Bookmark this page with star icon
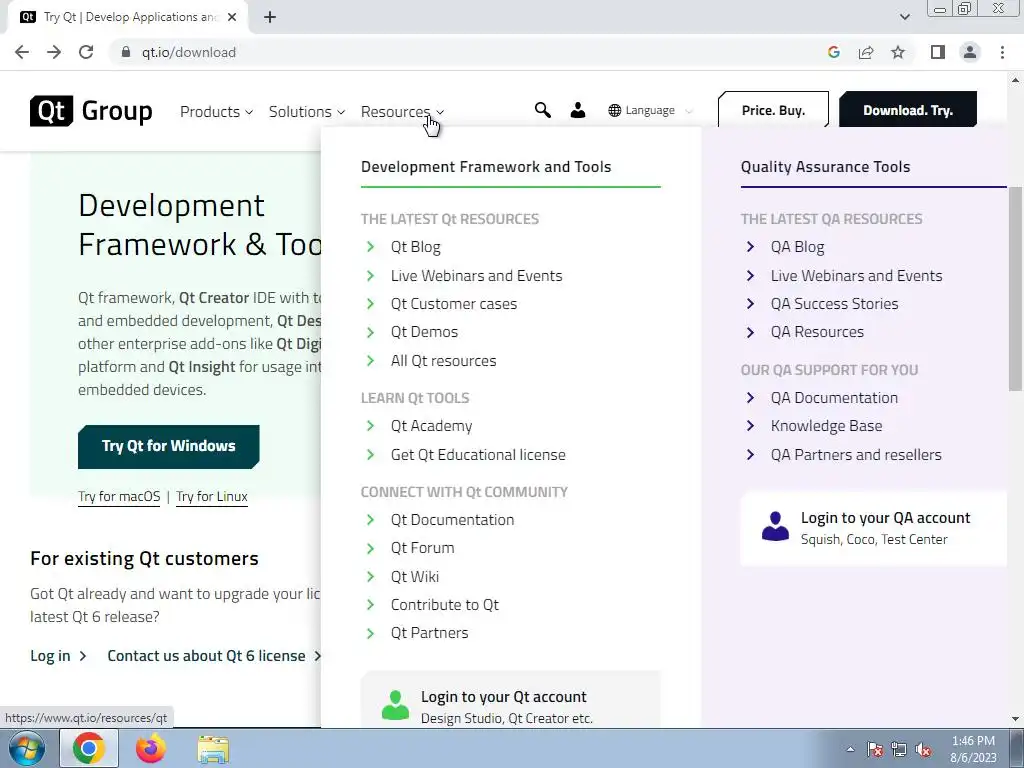 [x=898, y=52]
